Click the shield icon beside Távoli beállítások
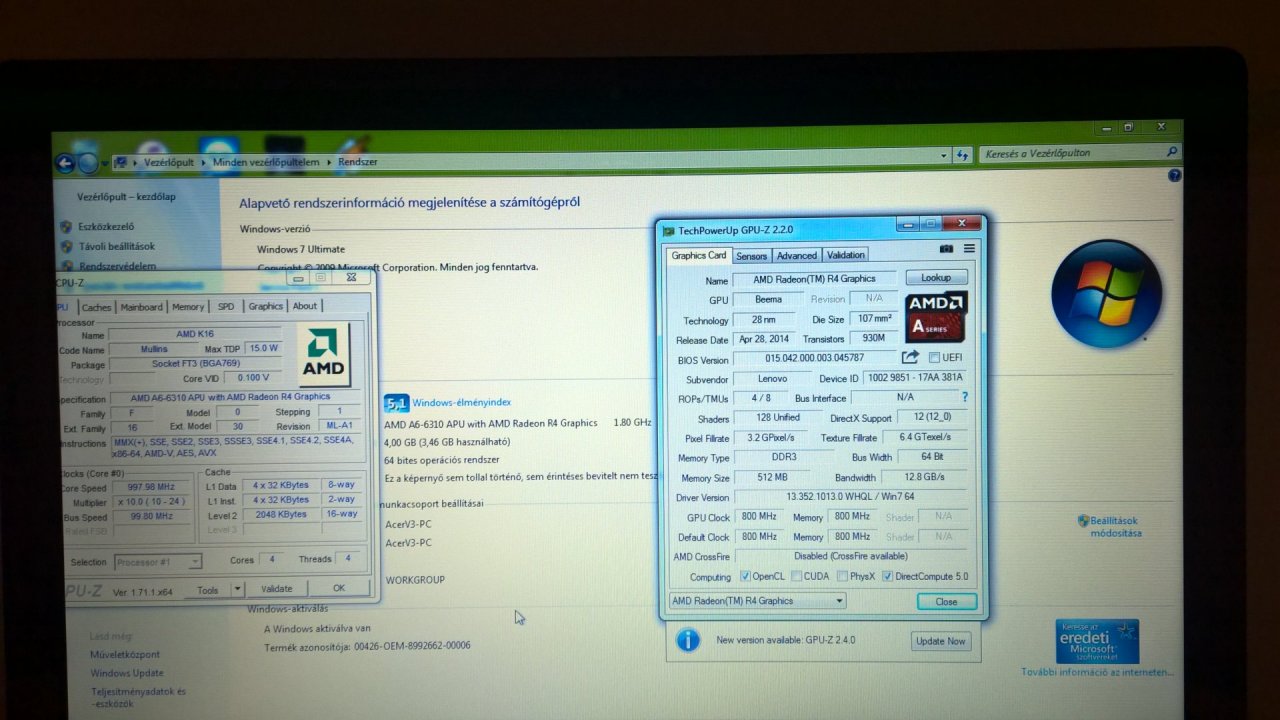The width and height of the screenshot is (1280, 720). (x=66, y=246)
